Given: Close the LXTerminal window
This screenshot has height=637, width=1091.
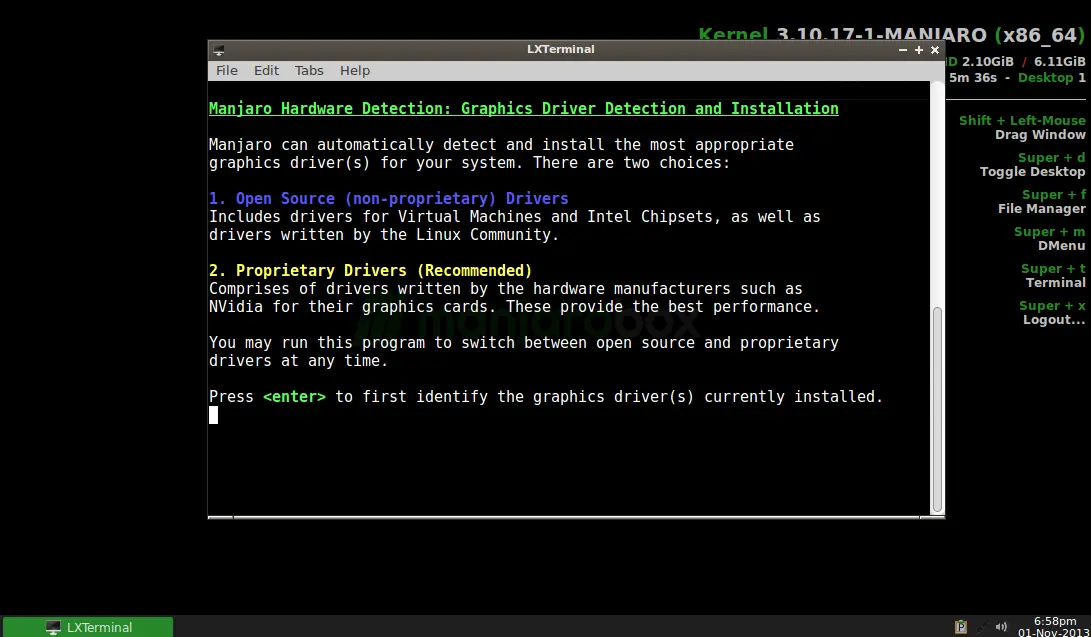Looking at the screenshot, I should click(934, 49).
